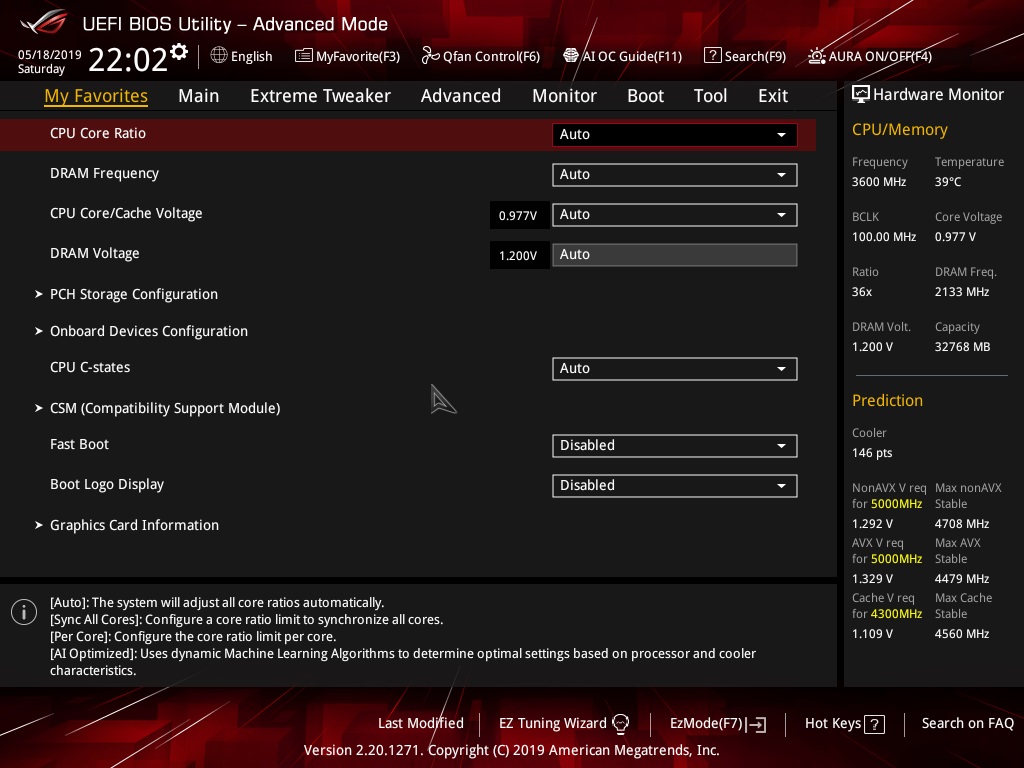Toggle AURA ON/OFF(F4)
The width and height of the screenshot is (1024, 768).
pos(870,56)
